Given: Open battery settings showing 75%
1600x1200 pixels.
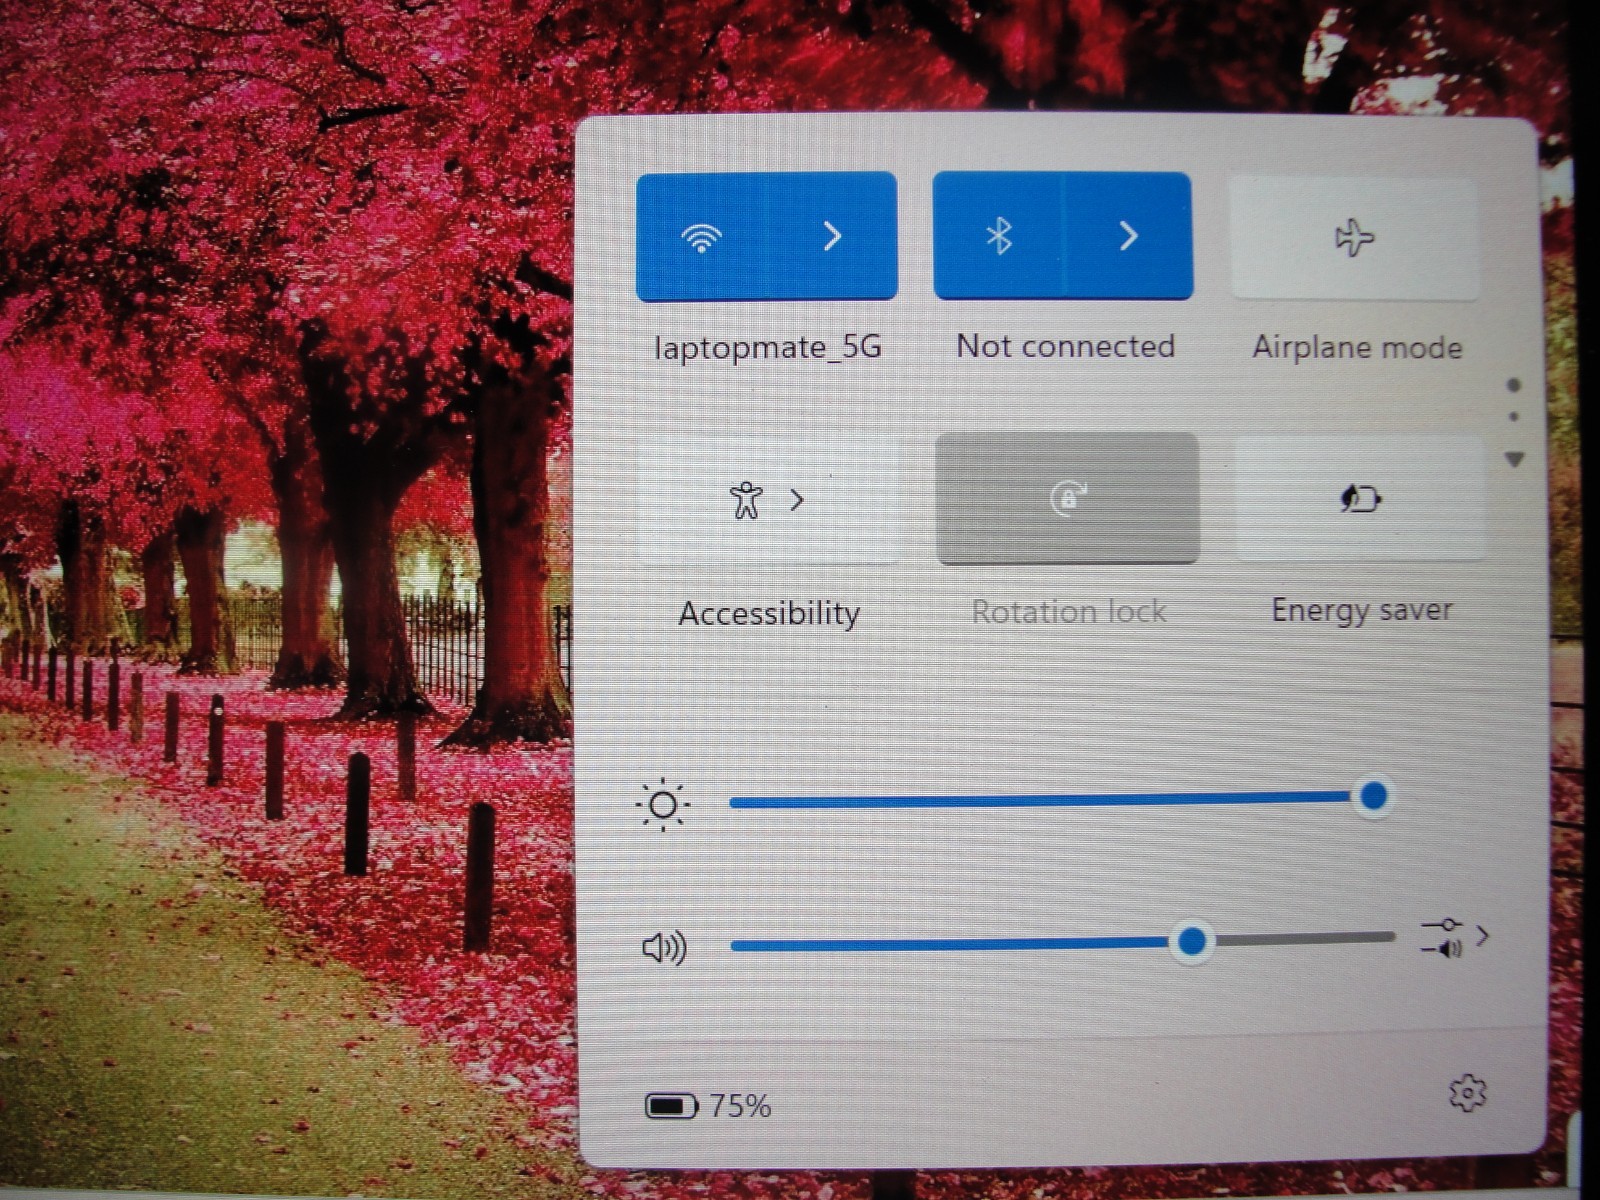Looking at the screenshot, I should point(708,1106).
